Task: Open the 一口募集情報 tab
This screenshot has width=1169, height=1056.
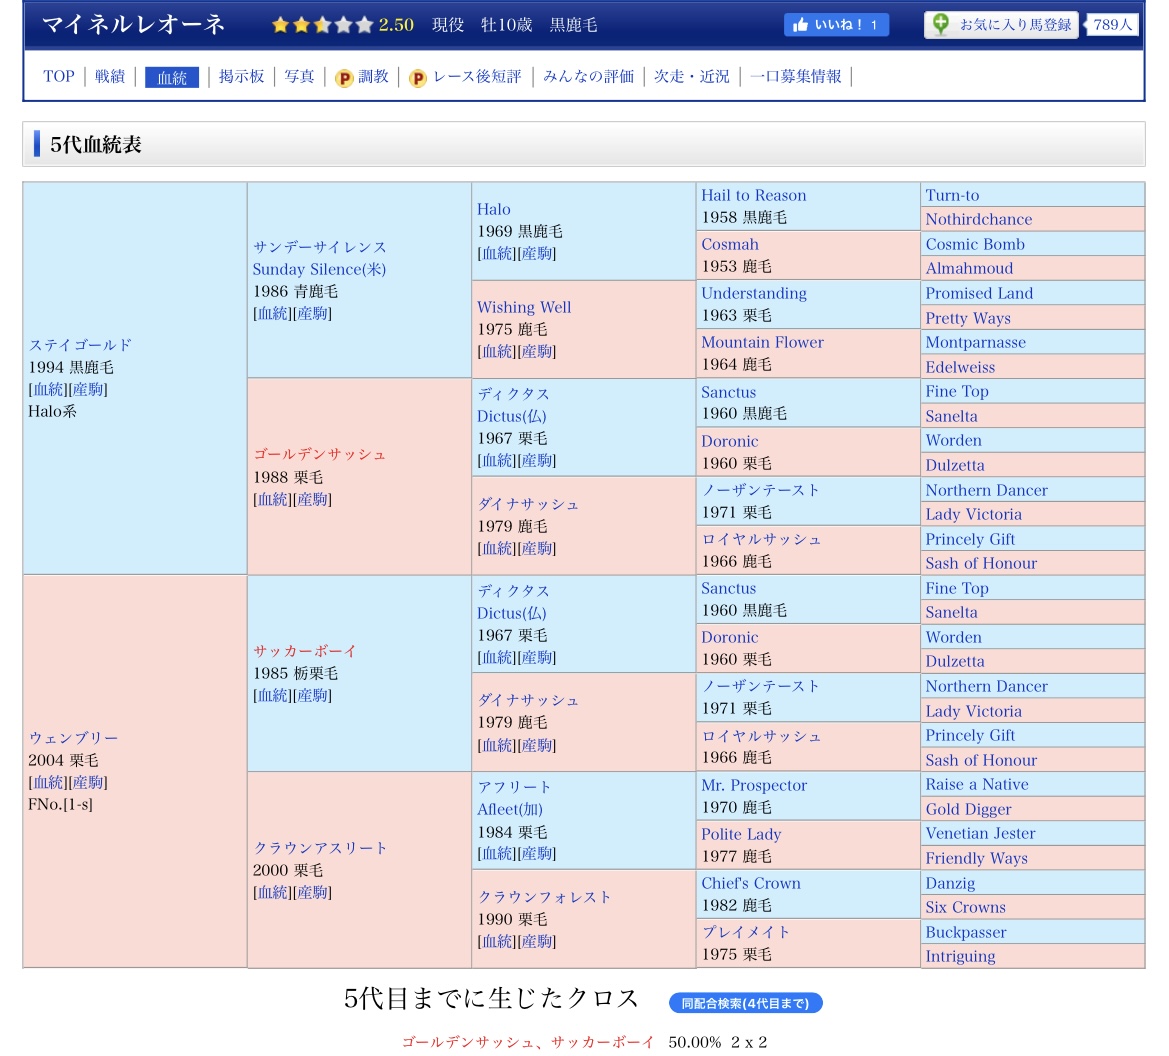Action: (x=795, y=76)
